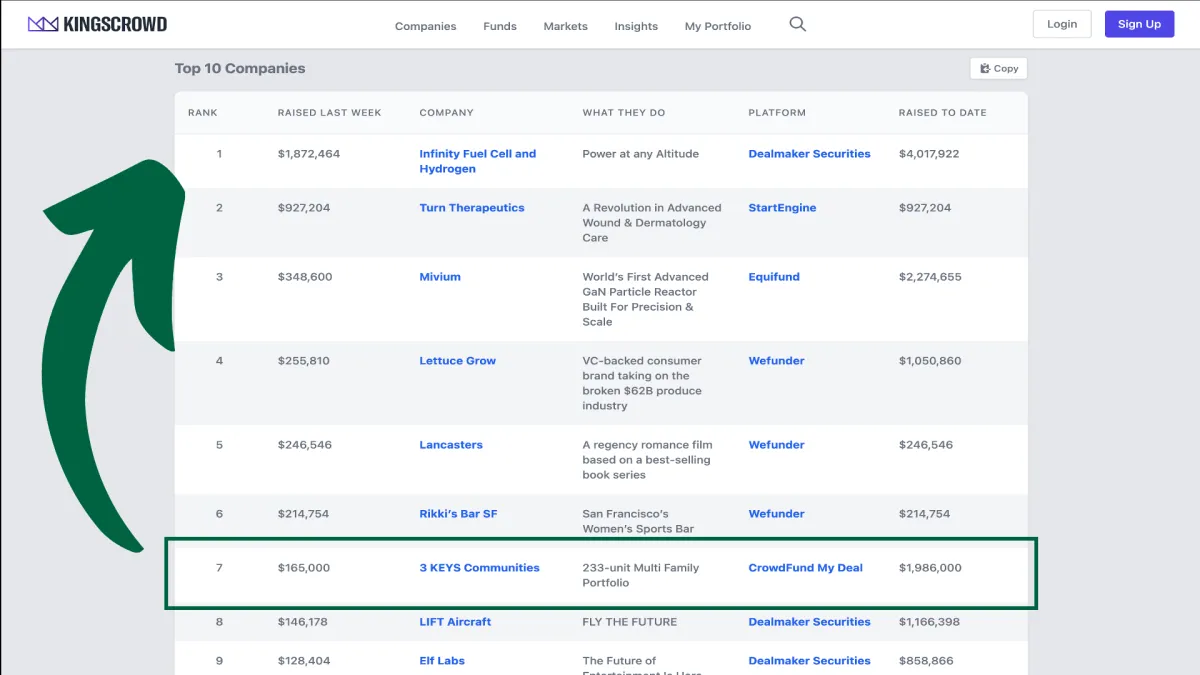Open the StartEngine platform link
Image resolution: width=1200 pixels, height=675 pixels.
click(782, 208)
